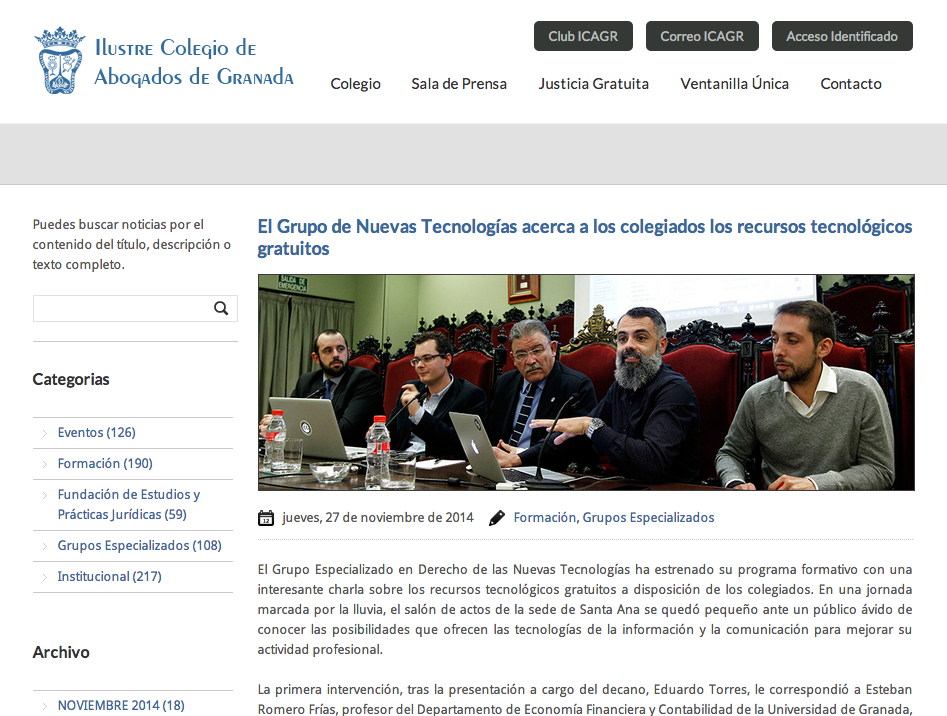Click the Formación tag under the photo
This screenshot has width=947, height=716.
click(545, 517)
